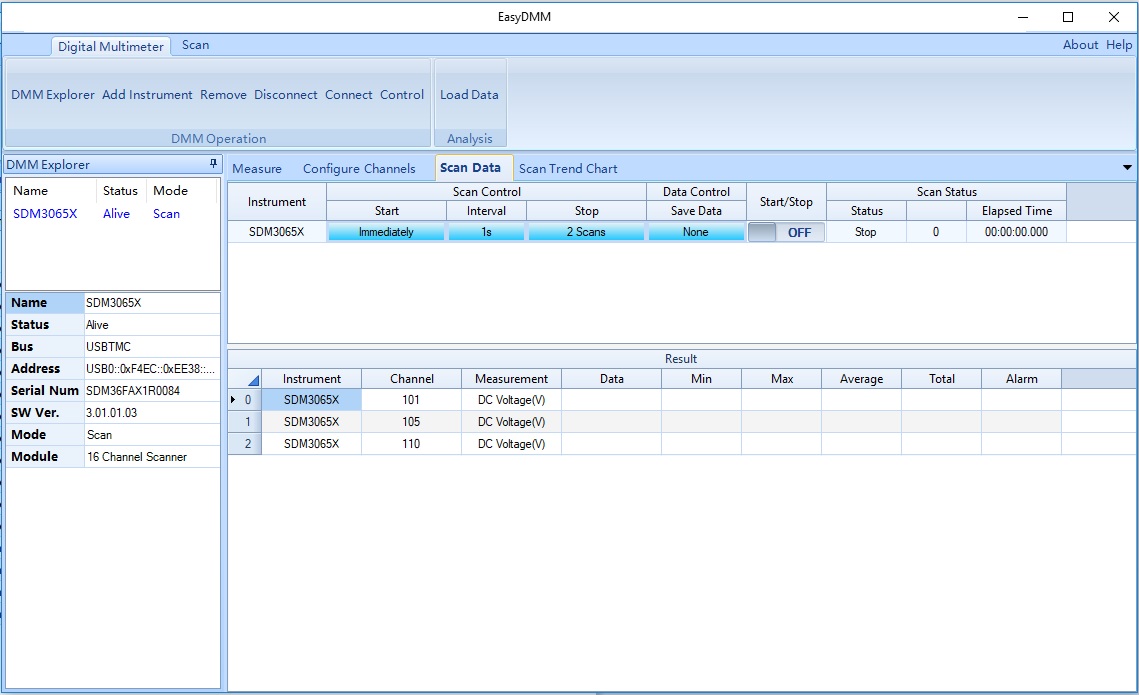Remove the selected instrument
This screenshot has height=695, width=1139.
(x=223, y=95)
